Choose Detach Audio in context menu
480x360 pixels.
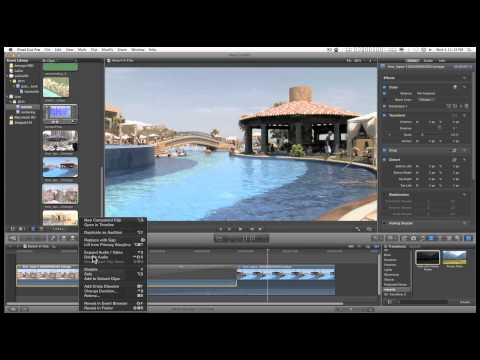113,257
